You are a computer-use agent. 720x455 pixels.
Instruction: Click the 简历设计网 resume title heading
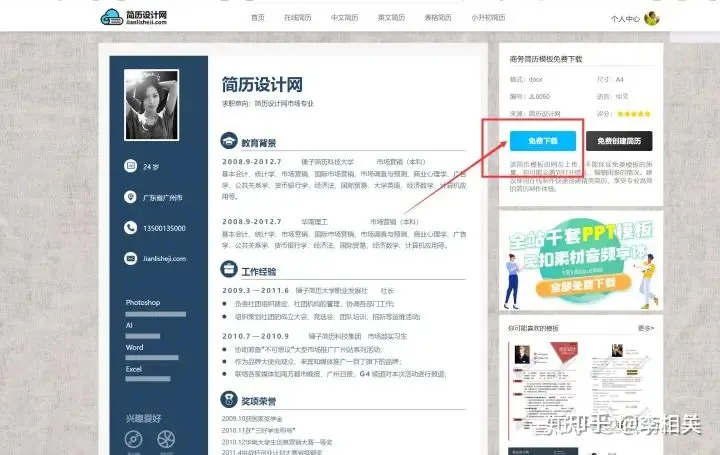(x=262, y=85)
